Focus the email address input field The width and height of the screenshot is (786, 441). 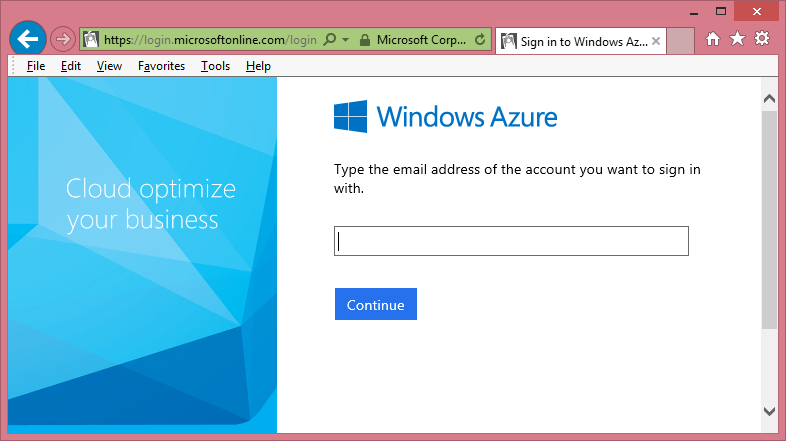pos(511,241)
